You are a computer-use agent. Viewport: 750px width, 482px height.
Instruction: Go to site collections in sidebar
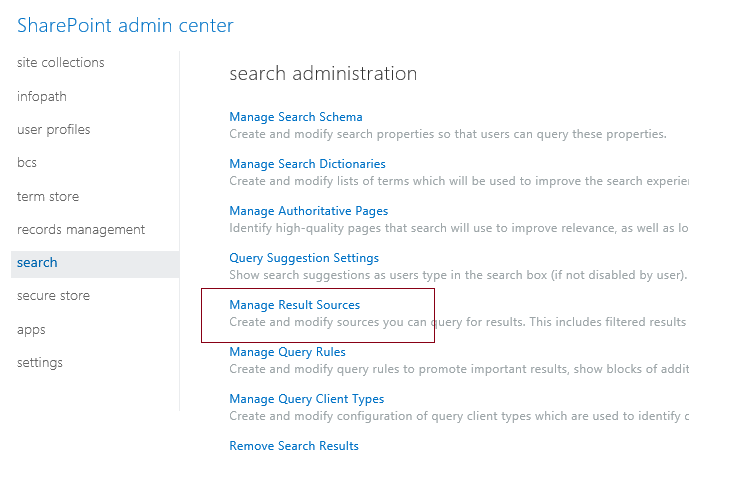[61, 63]
